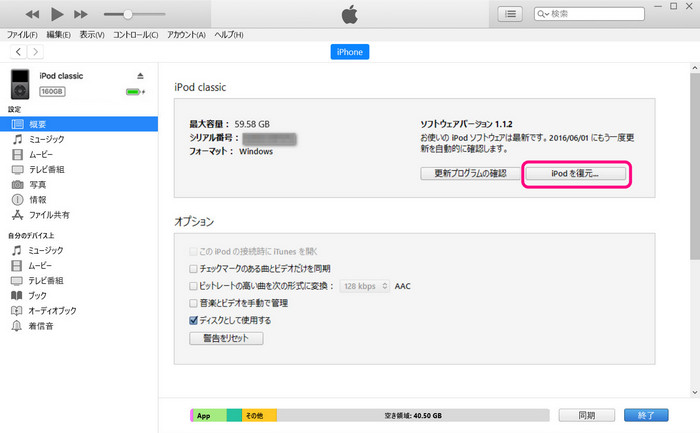
Task: Open the ファイル menu
Action: tap(22, 35)
